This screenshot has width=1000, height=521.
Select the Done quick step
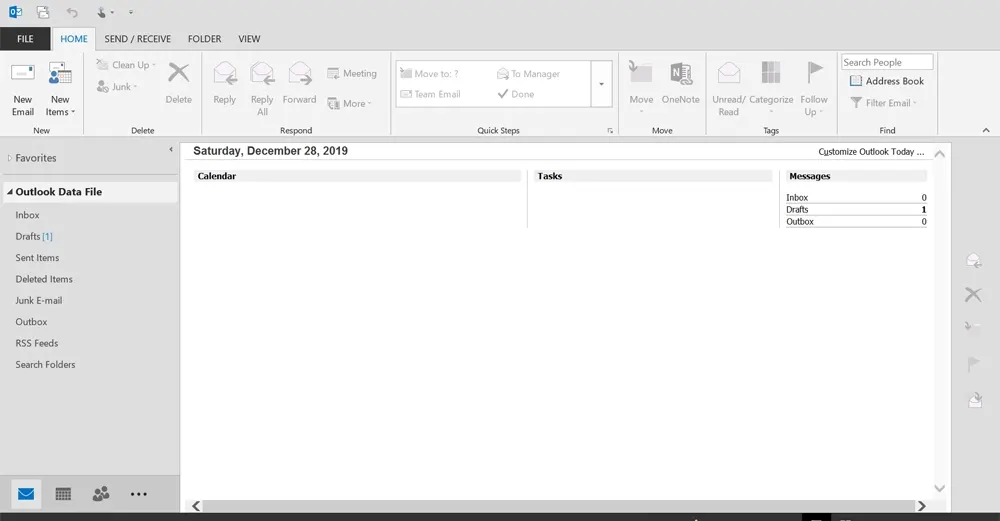[x=516, y=94]
